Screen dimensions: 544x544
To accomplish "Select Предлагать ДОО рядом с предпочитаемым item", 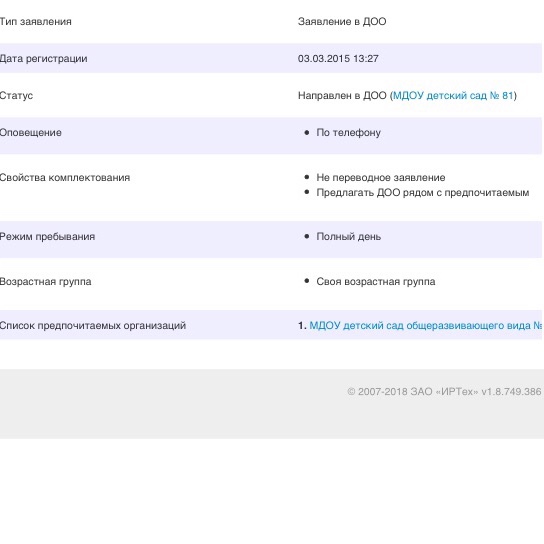I will pyautogui.click(x=423, y=193).
